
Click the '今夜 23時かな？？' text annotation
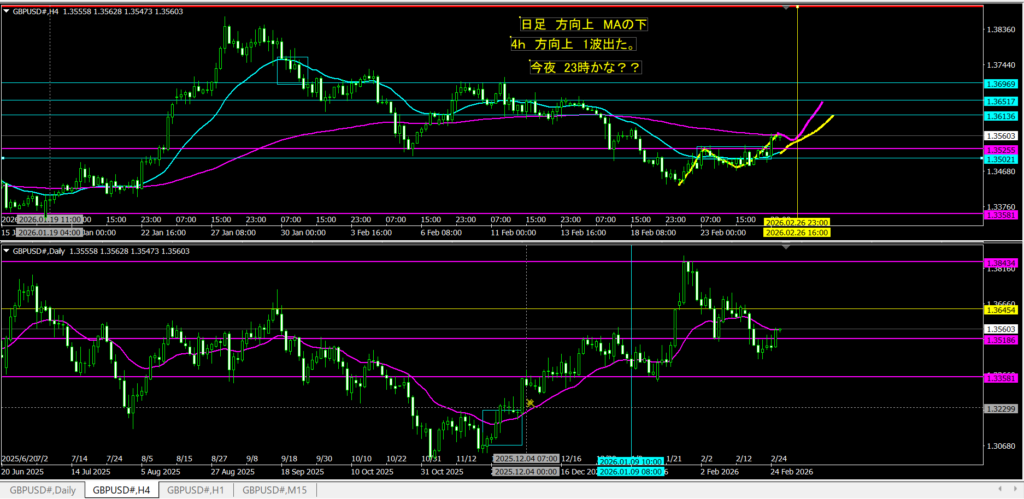coord(586,67)
